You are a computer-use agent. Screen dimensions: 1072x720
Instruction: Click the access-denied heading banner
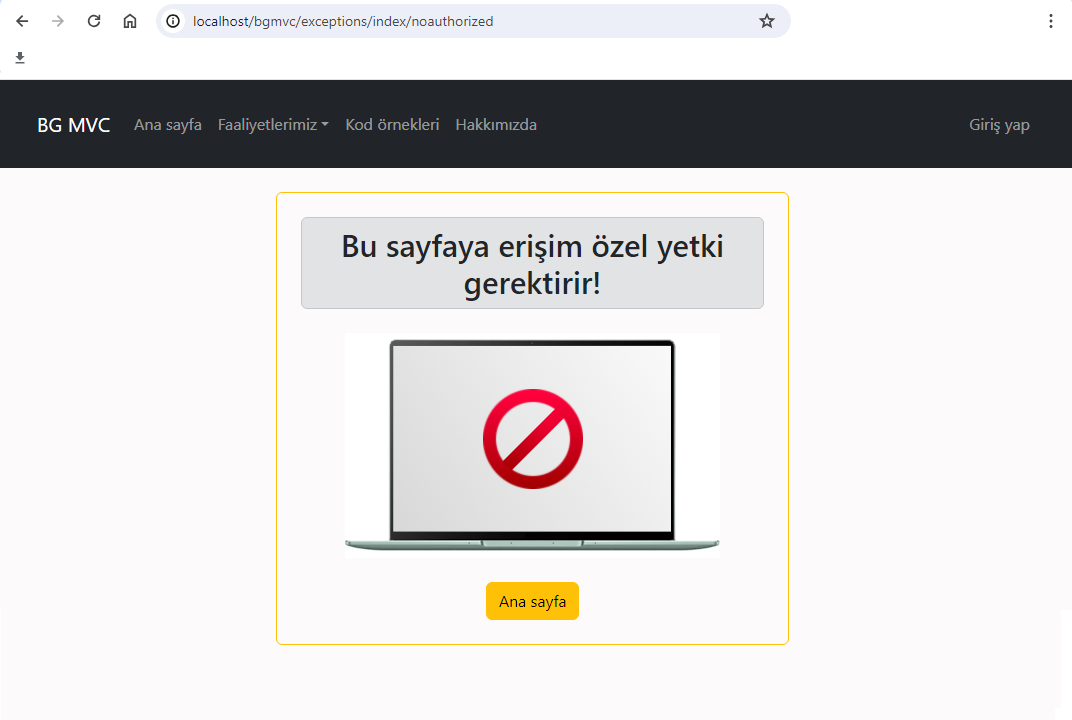pos(532,263)
